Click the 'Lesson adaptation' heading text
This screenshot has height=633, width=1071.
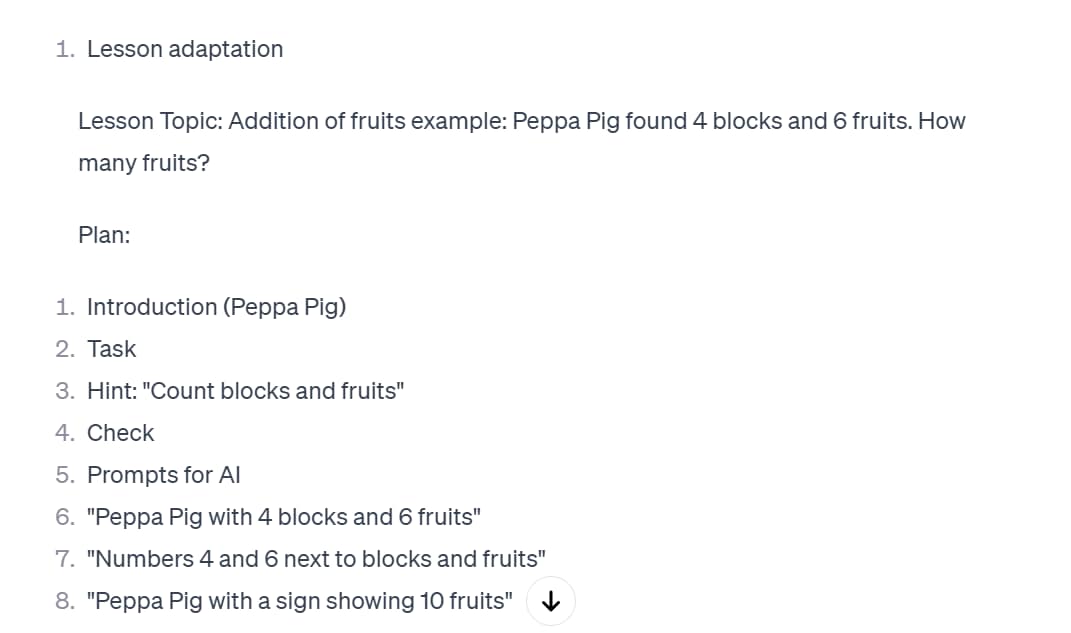click(x=185, y=49)
